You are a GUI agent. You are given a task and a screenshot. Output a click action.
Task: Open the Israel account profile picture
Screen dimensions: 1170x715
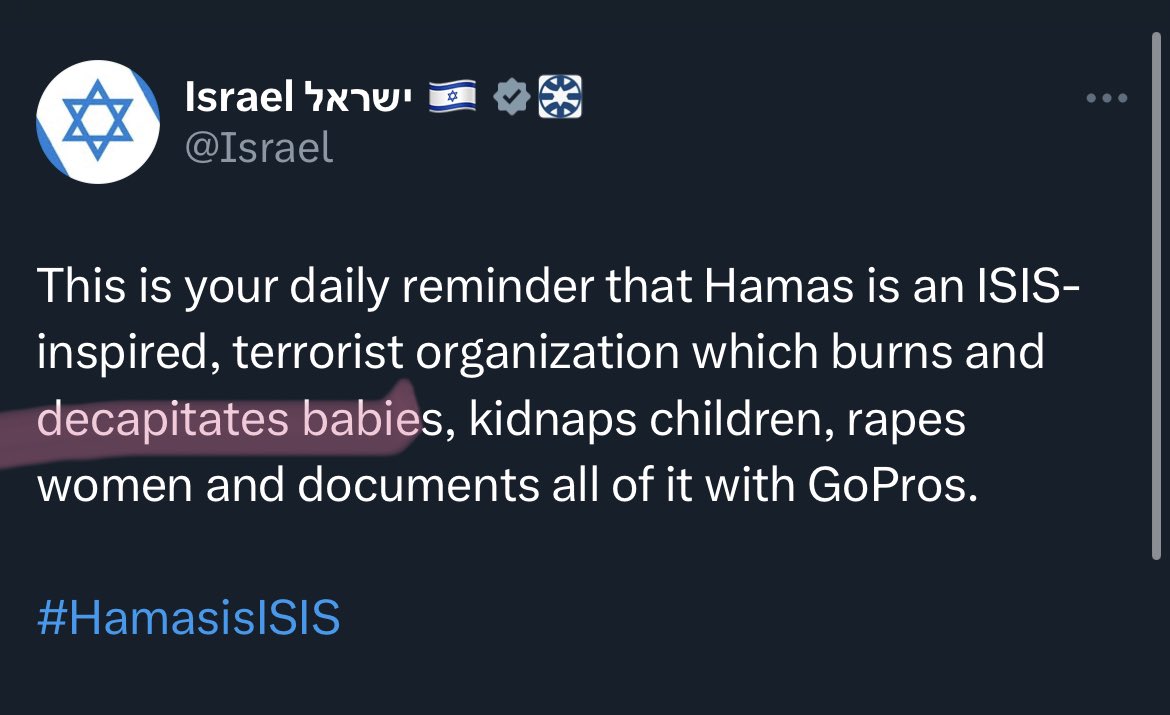pyautogui.click(x=97, y=121)
